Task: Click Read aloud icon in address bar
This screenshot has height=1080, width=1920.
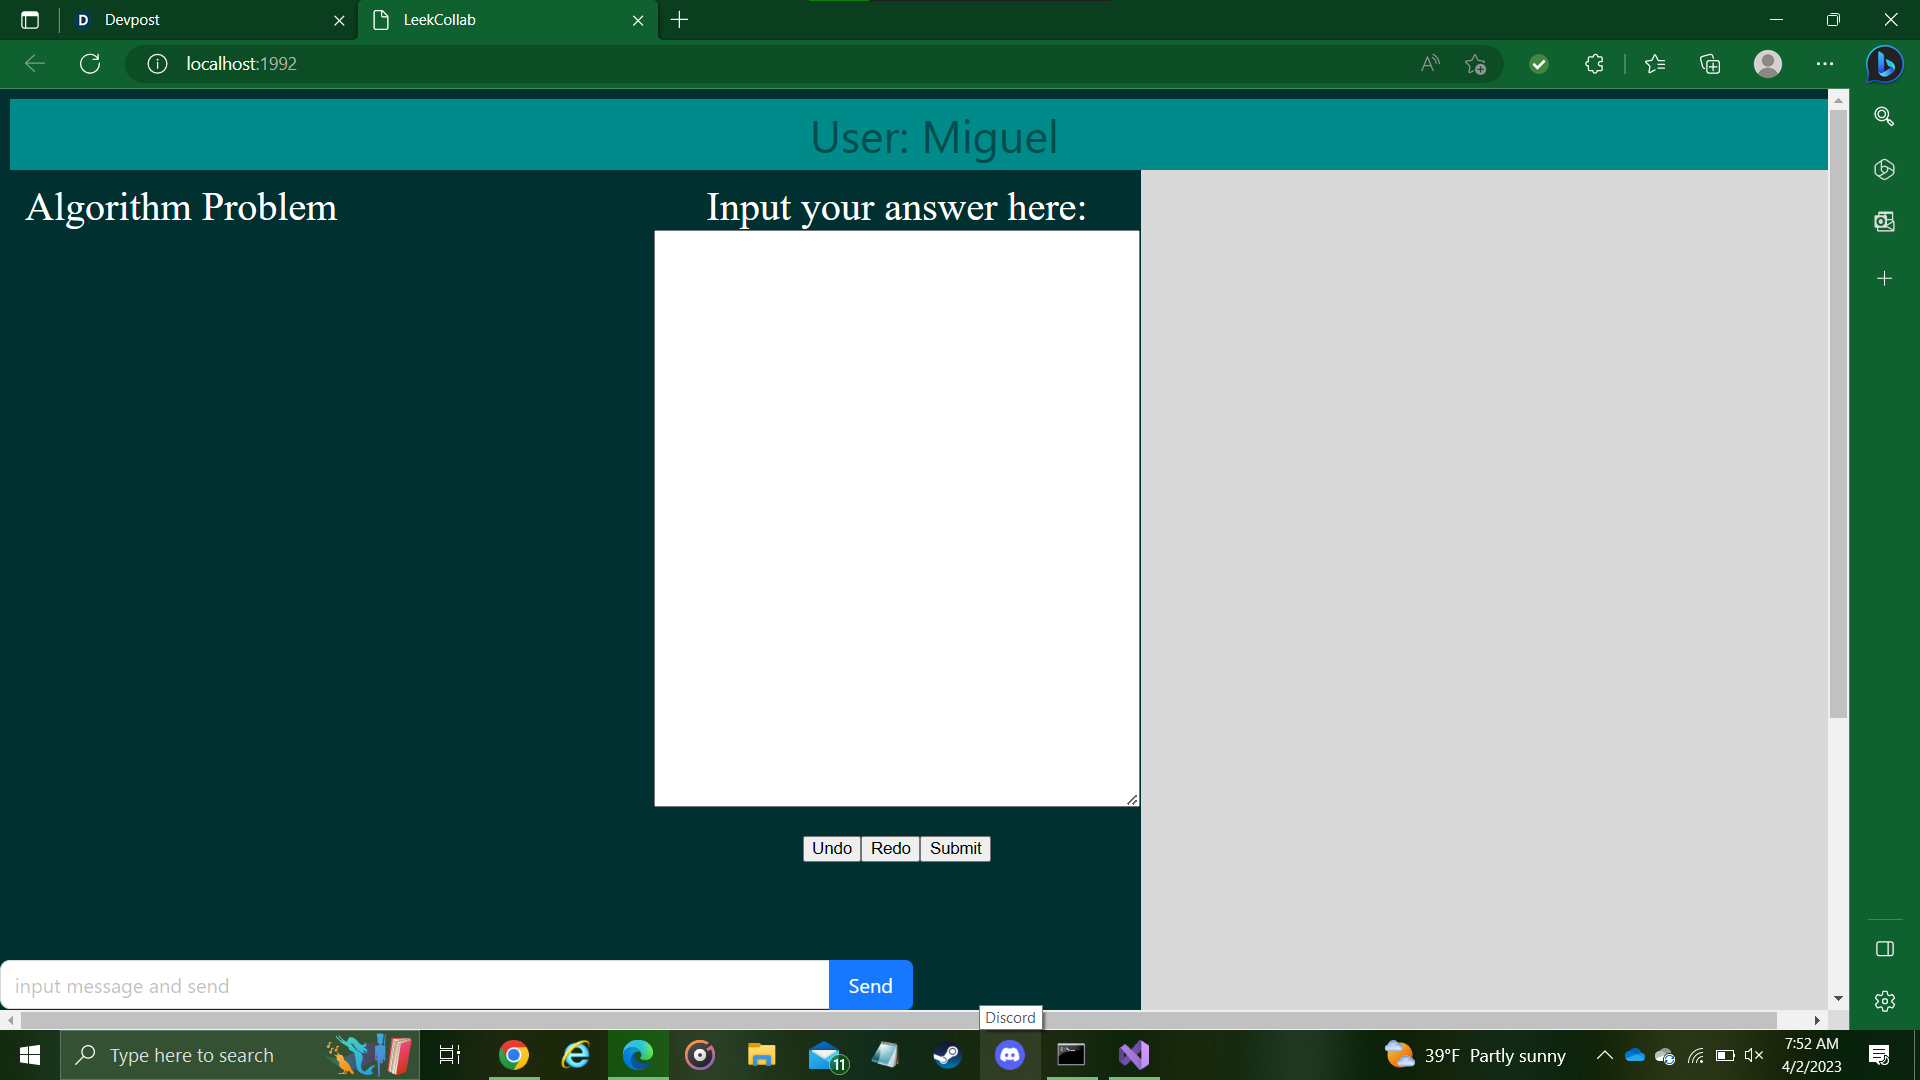Action: (1430, 64)
